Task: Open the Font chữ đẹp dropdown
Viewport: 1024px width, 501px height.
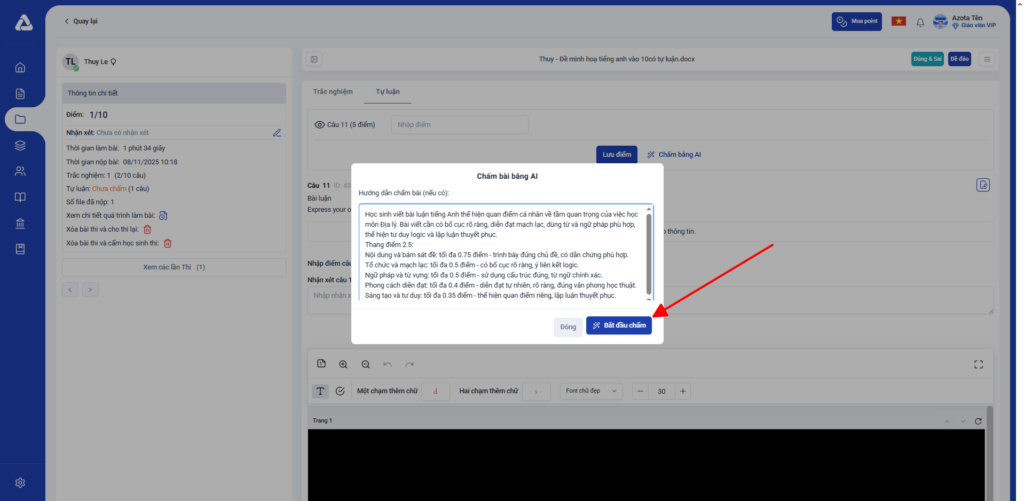Action: (589, 390)
